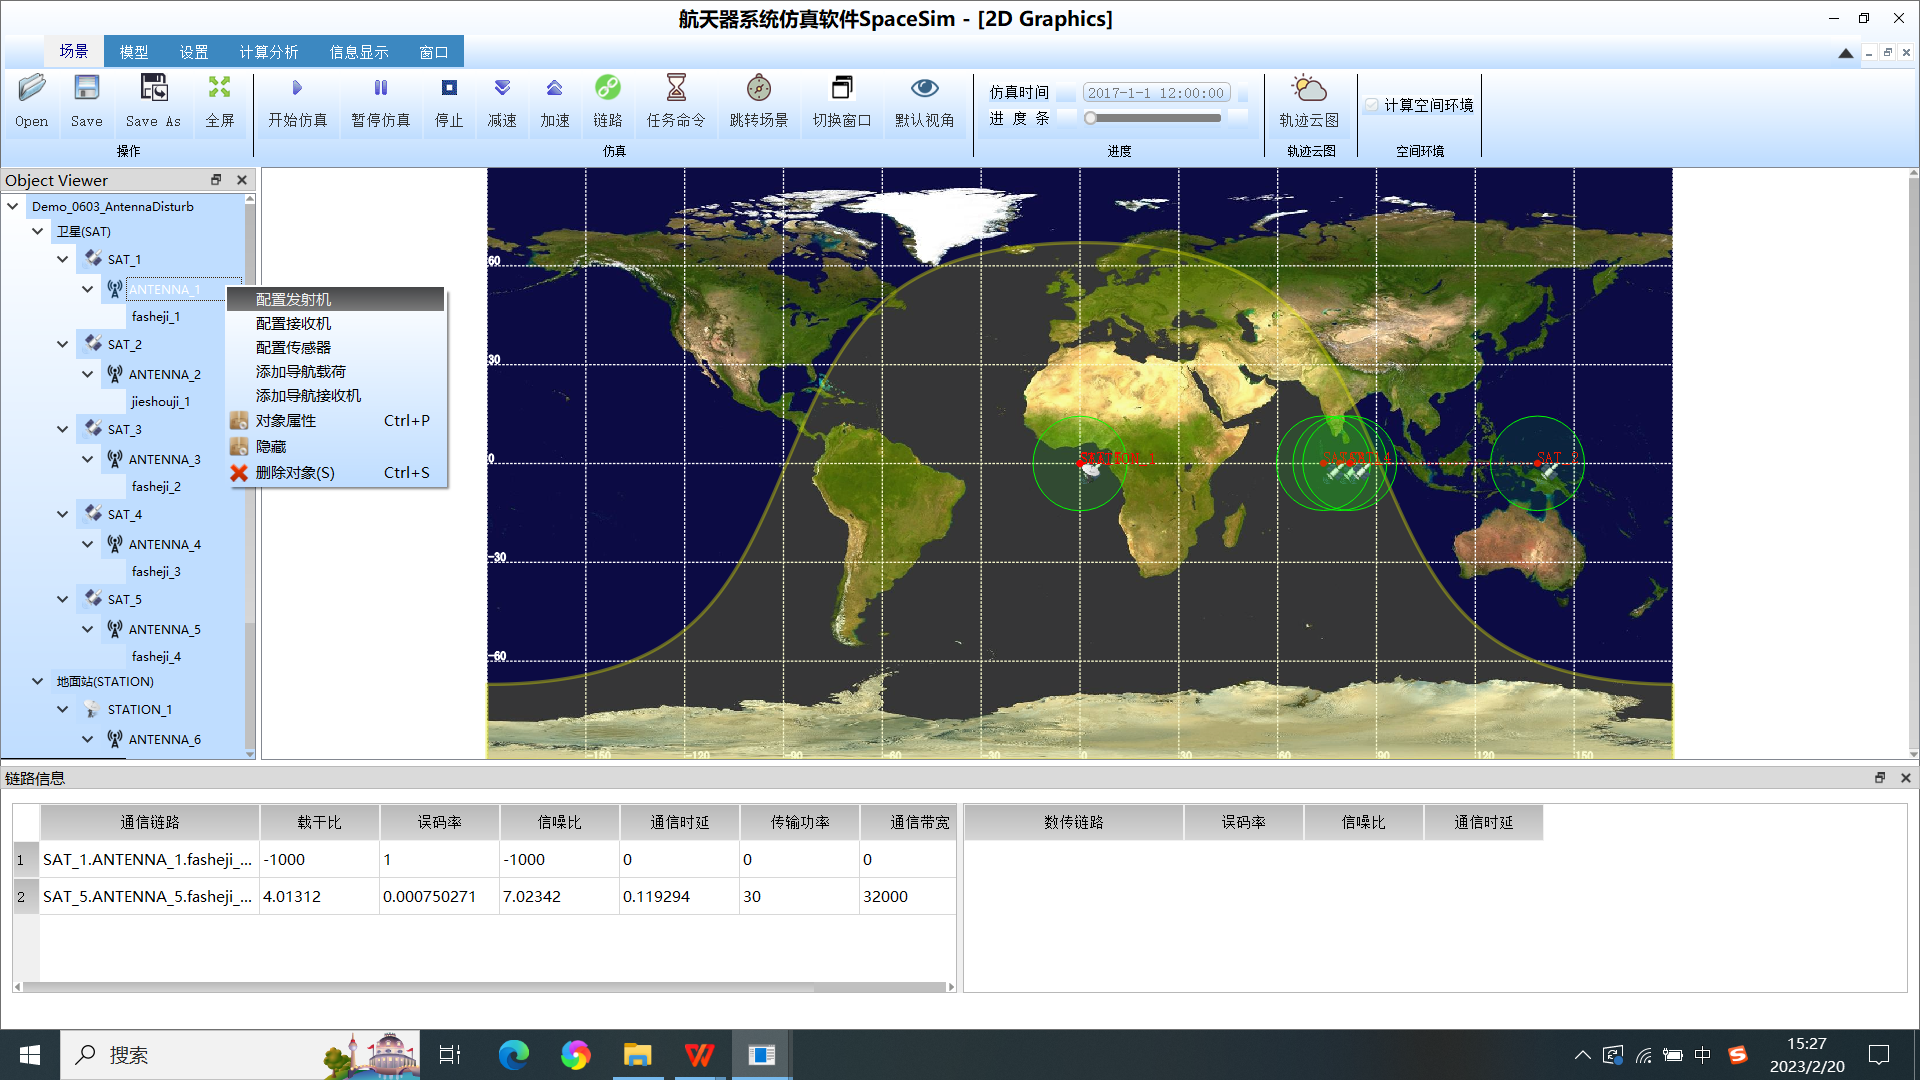
Task: Open the 计算分析 ribbon tab
Action: 268,52
